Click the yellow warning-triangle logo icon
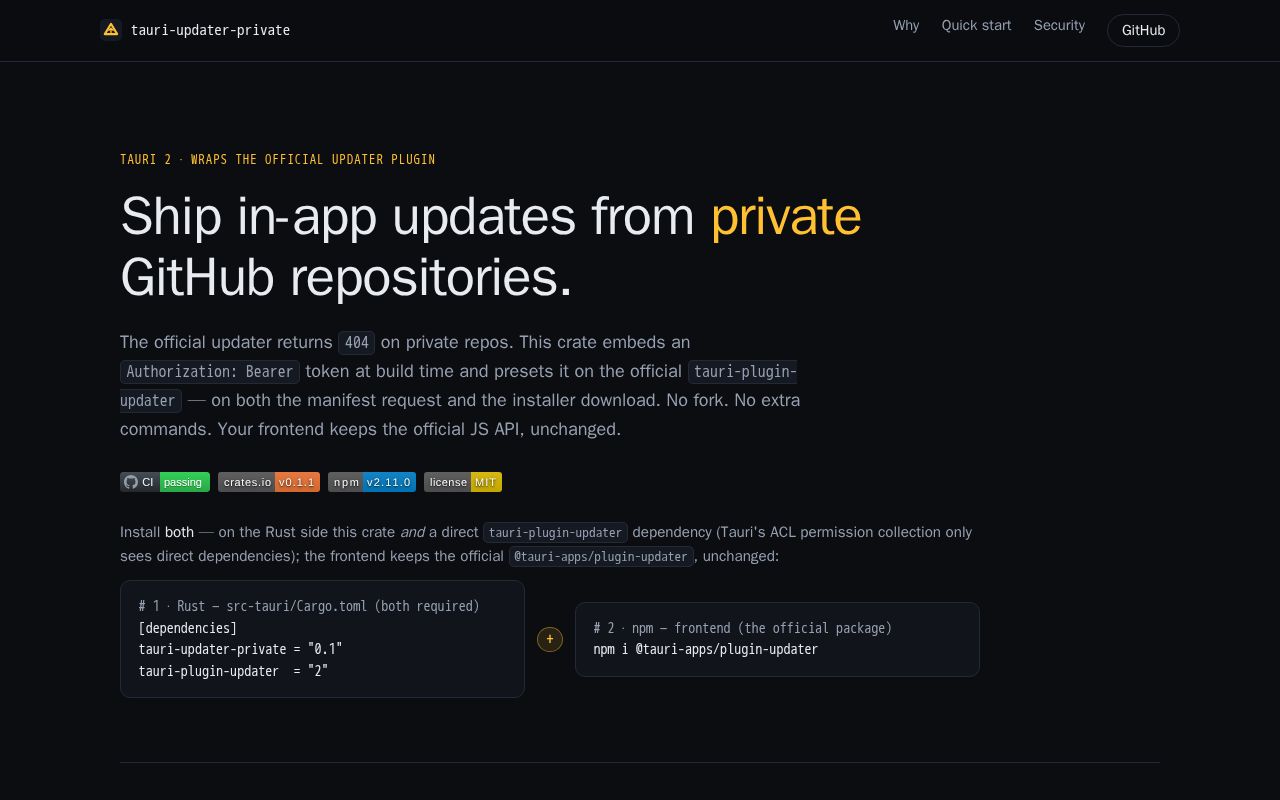 tap(111, 30)
